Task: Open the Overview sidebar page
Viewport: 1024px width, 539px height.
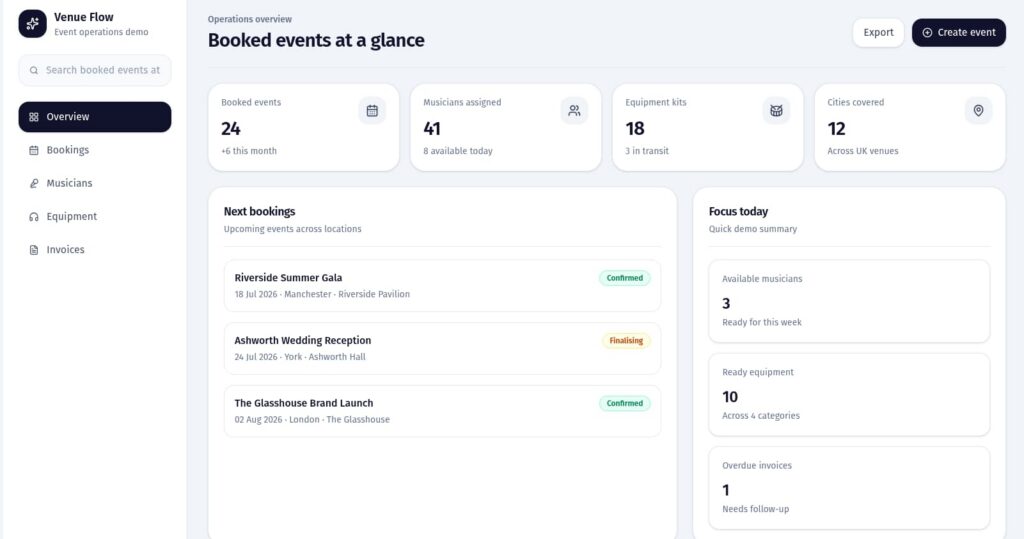Action: coord(95,117)
